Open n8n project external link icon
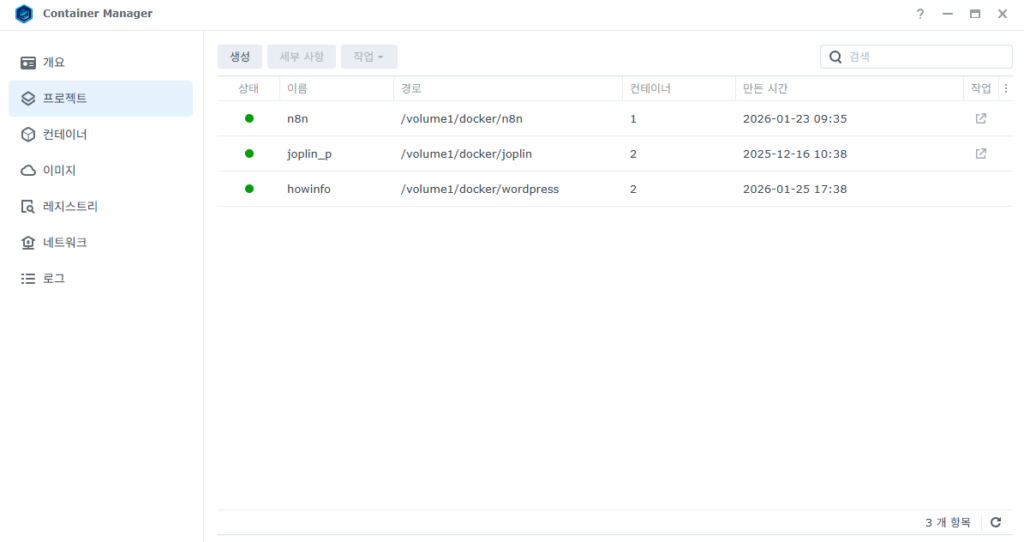 click(981, 119)
